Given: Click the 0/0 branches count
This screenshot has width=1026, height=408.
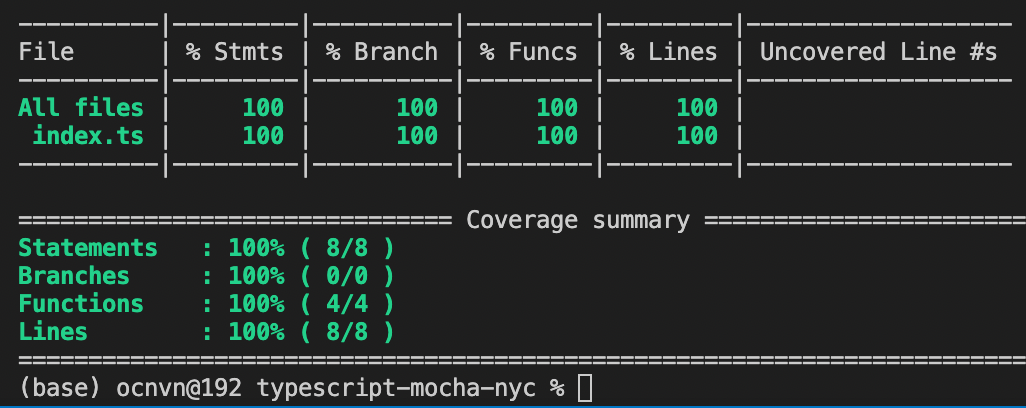Looking at the screenshot, I should click(x=347, y=276).
